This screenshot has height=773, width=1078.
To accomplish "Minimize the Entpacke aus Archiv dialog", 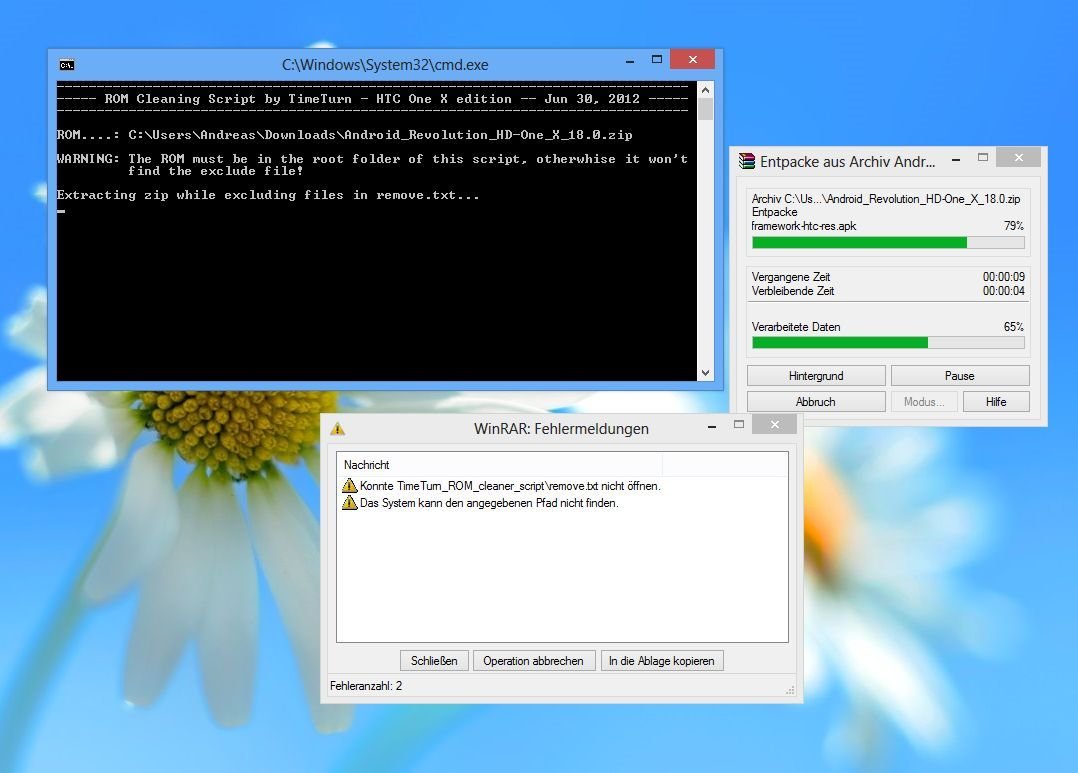I will pyautogui.click(x=956, y=159).
